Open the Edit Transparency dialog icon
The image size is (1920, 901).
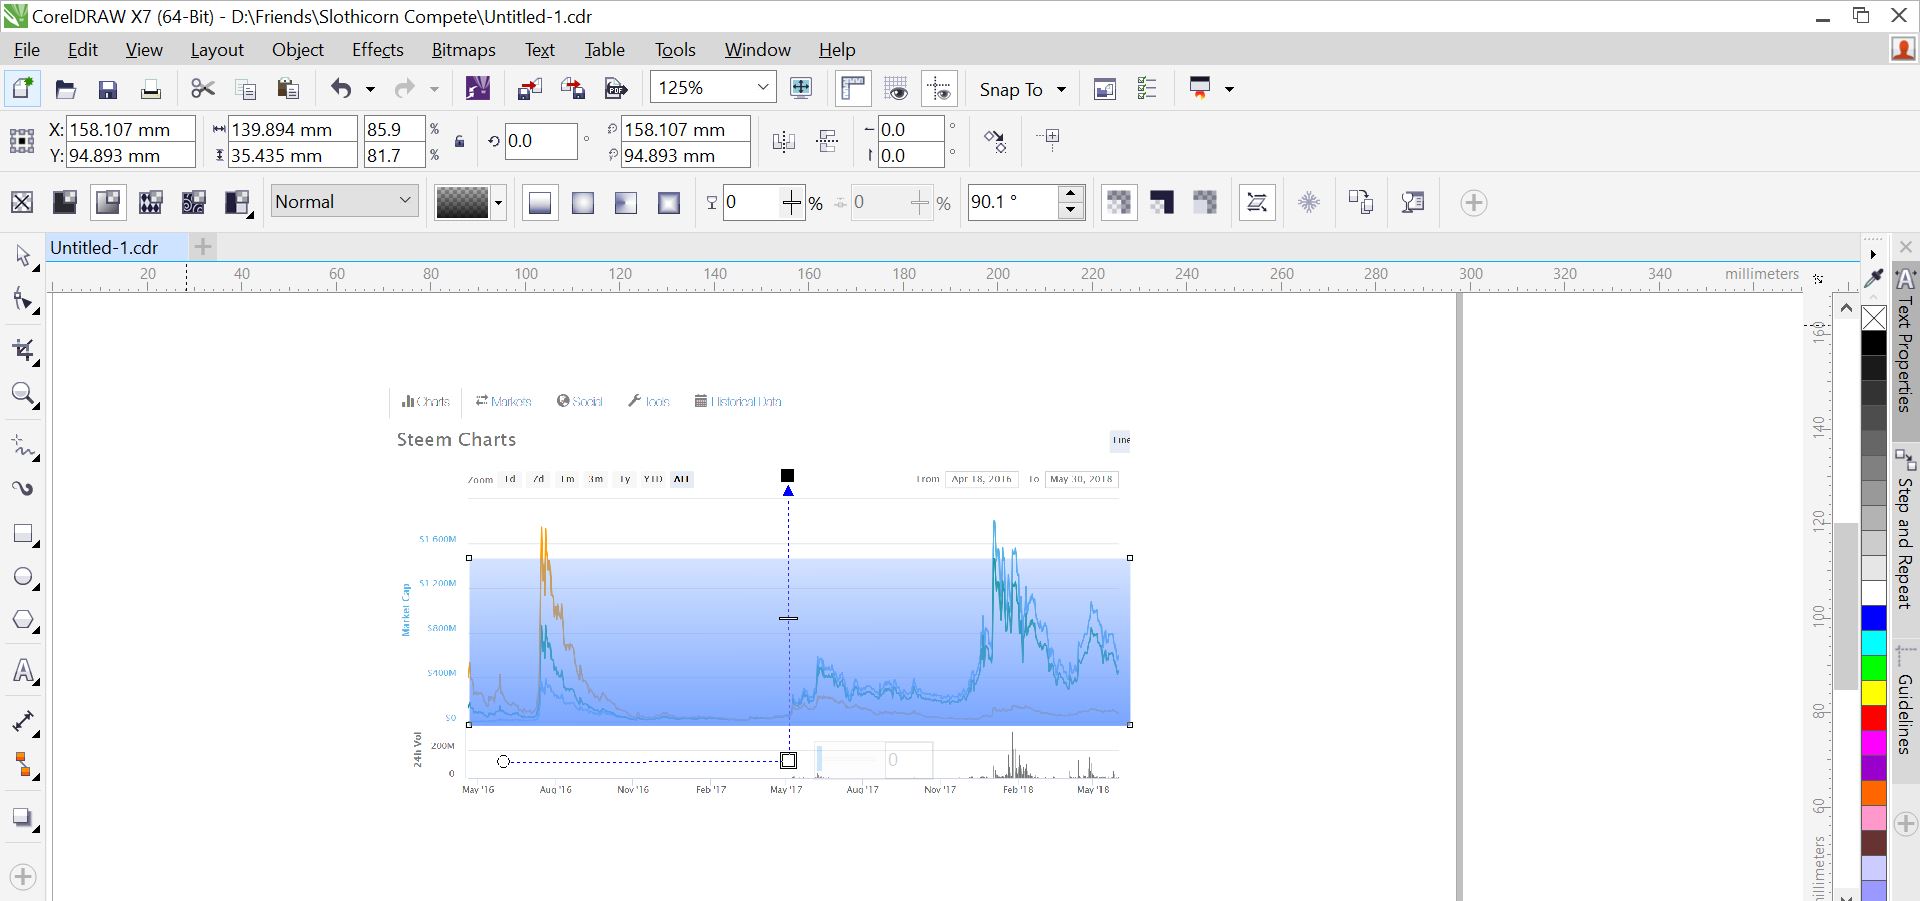click(1413, 203)
